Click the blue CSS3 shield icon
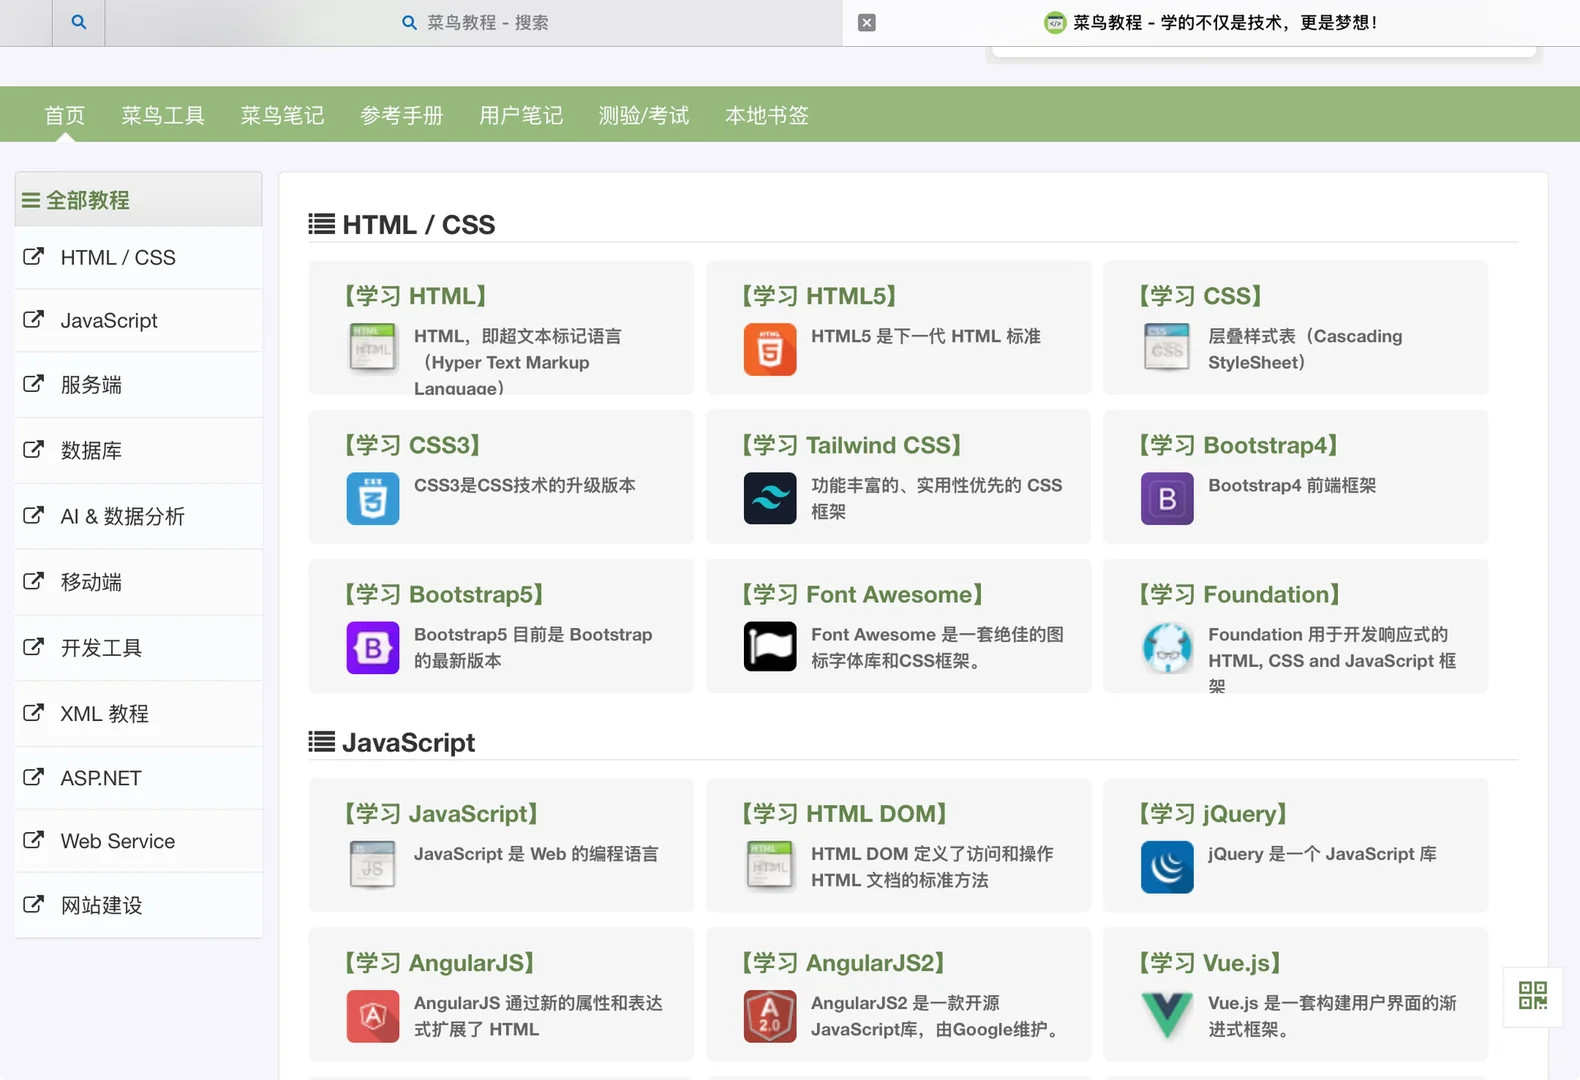 coord(372,498)
